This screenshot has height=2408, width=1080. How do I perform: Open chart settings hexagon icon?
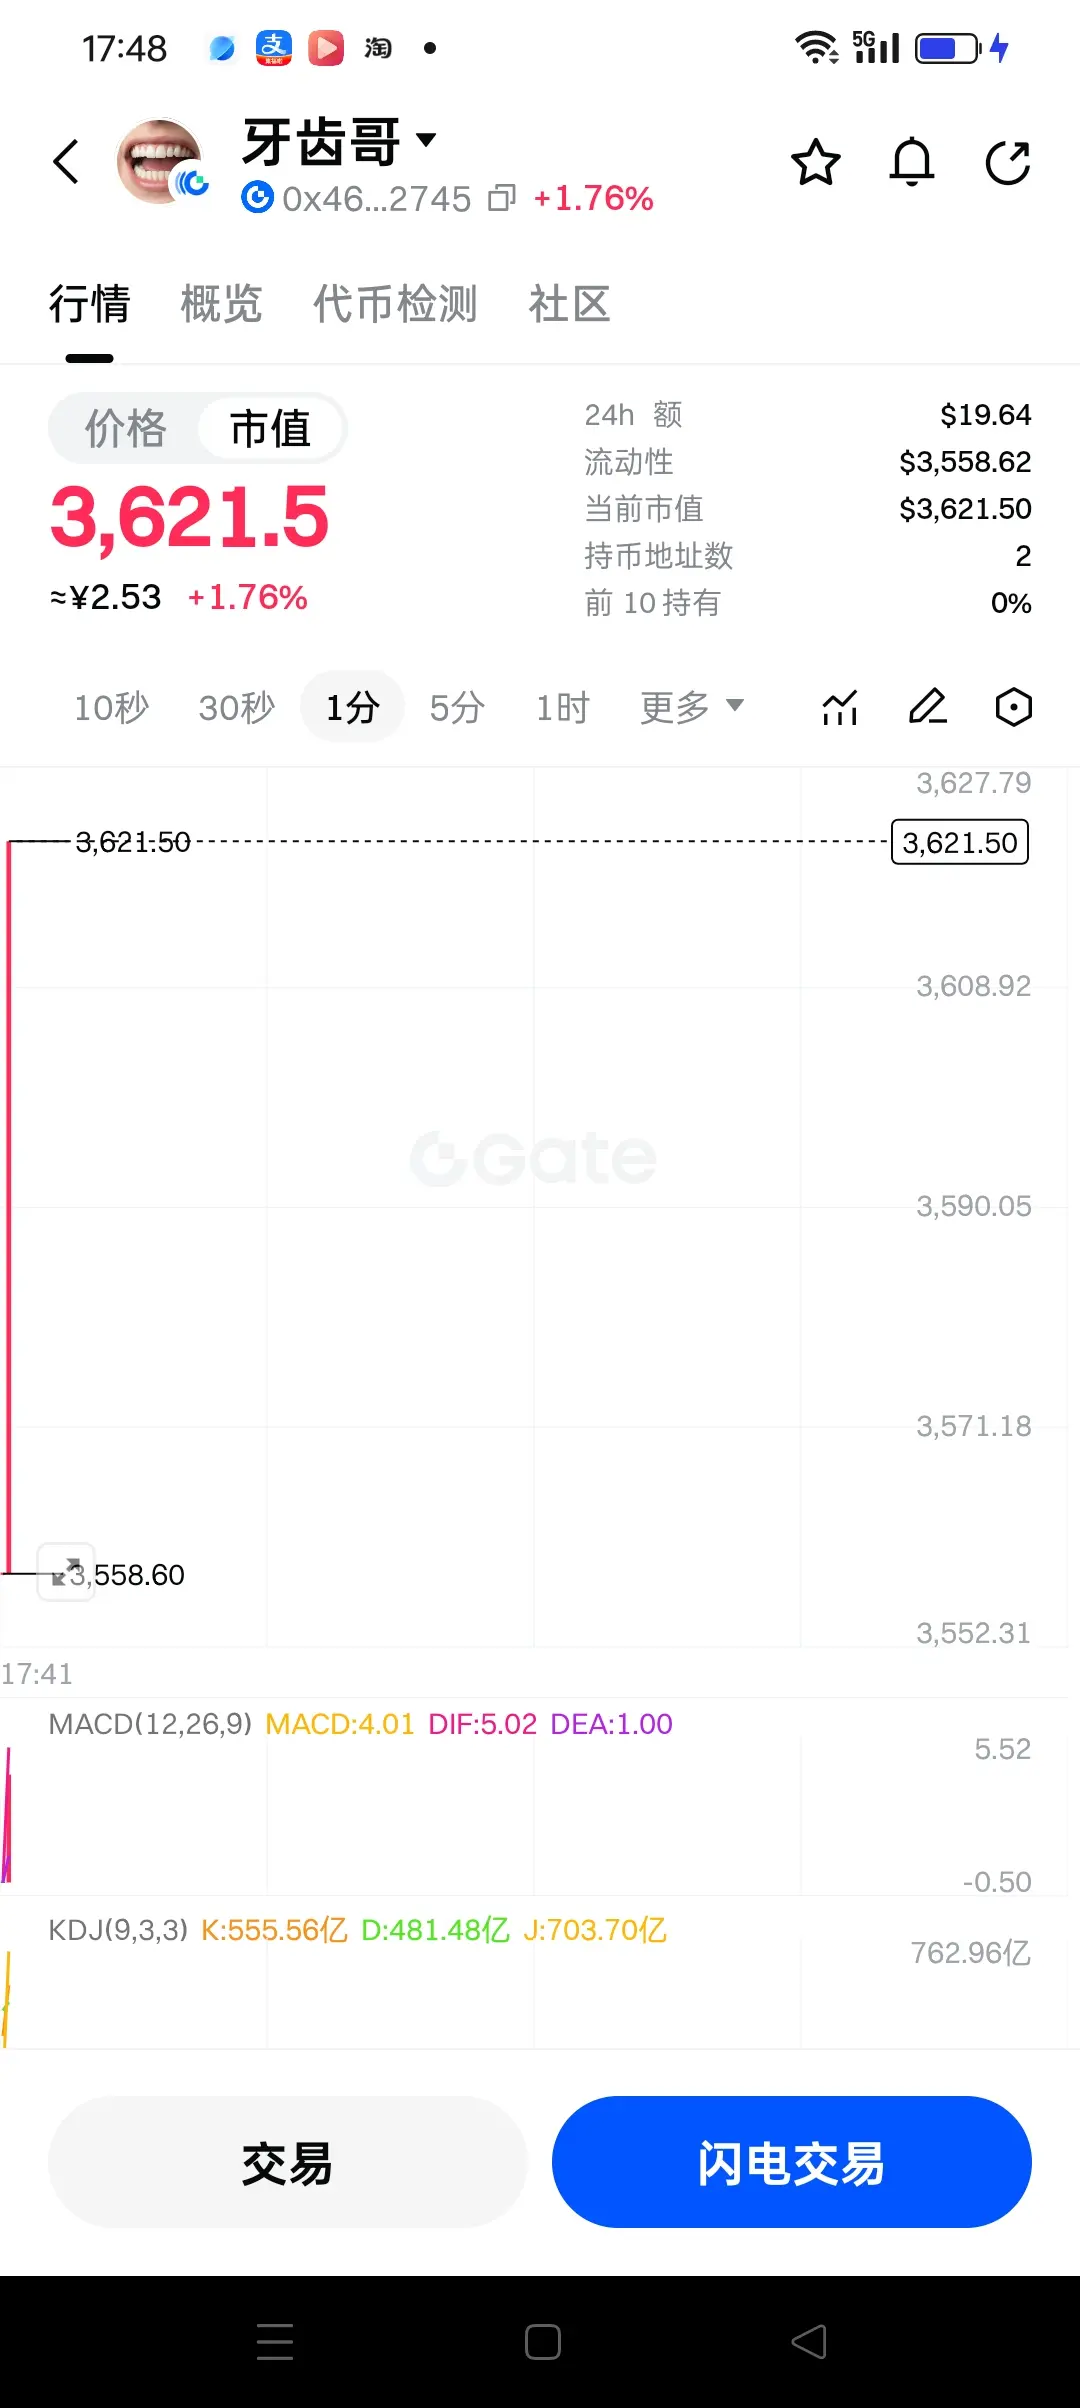pyautogui.click(x=1014, y=707)
